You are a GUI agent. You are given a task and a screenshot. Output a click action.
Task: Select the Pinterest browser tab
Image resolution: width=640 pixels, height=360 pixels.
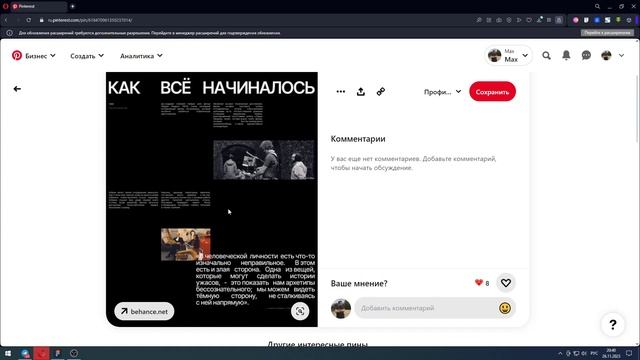pos(39,7)
